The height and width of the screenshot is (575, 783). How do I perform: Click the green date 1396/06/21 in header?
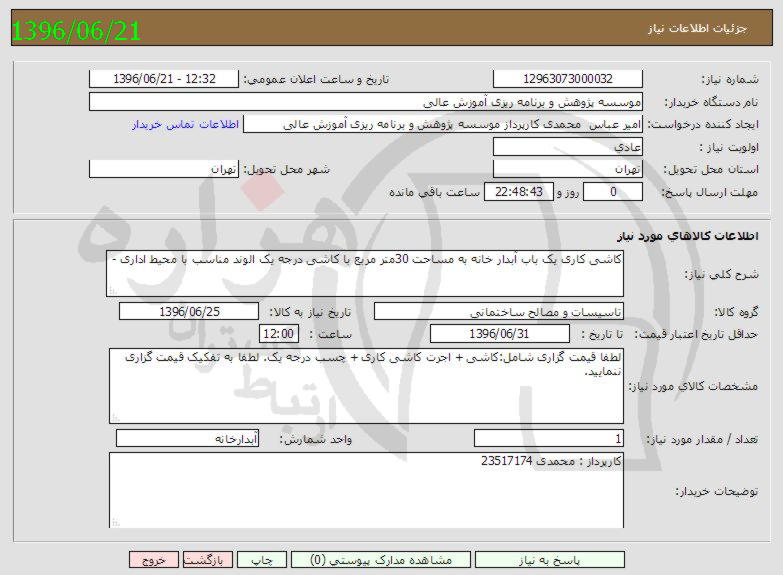(76, 31)
